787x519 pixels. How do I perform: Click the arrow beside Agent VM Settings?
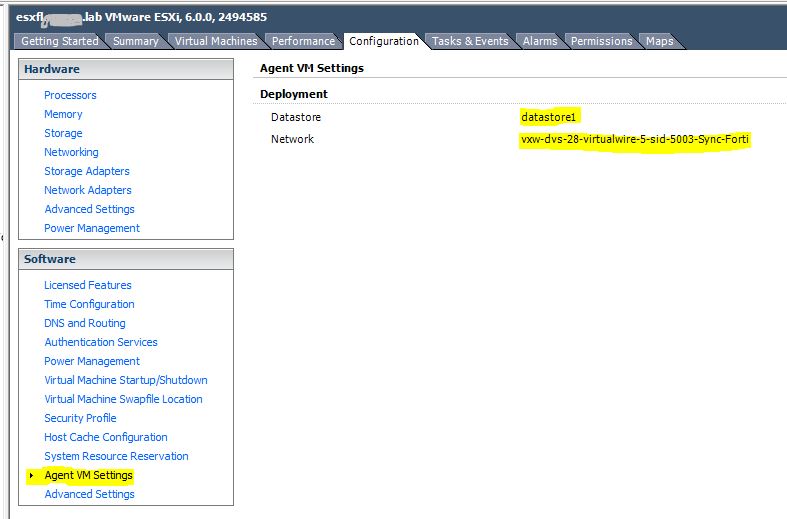coord(31,475)
